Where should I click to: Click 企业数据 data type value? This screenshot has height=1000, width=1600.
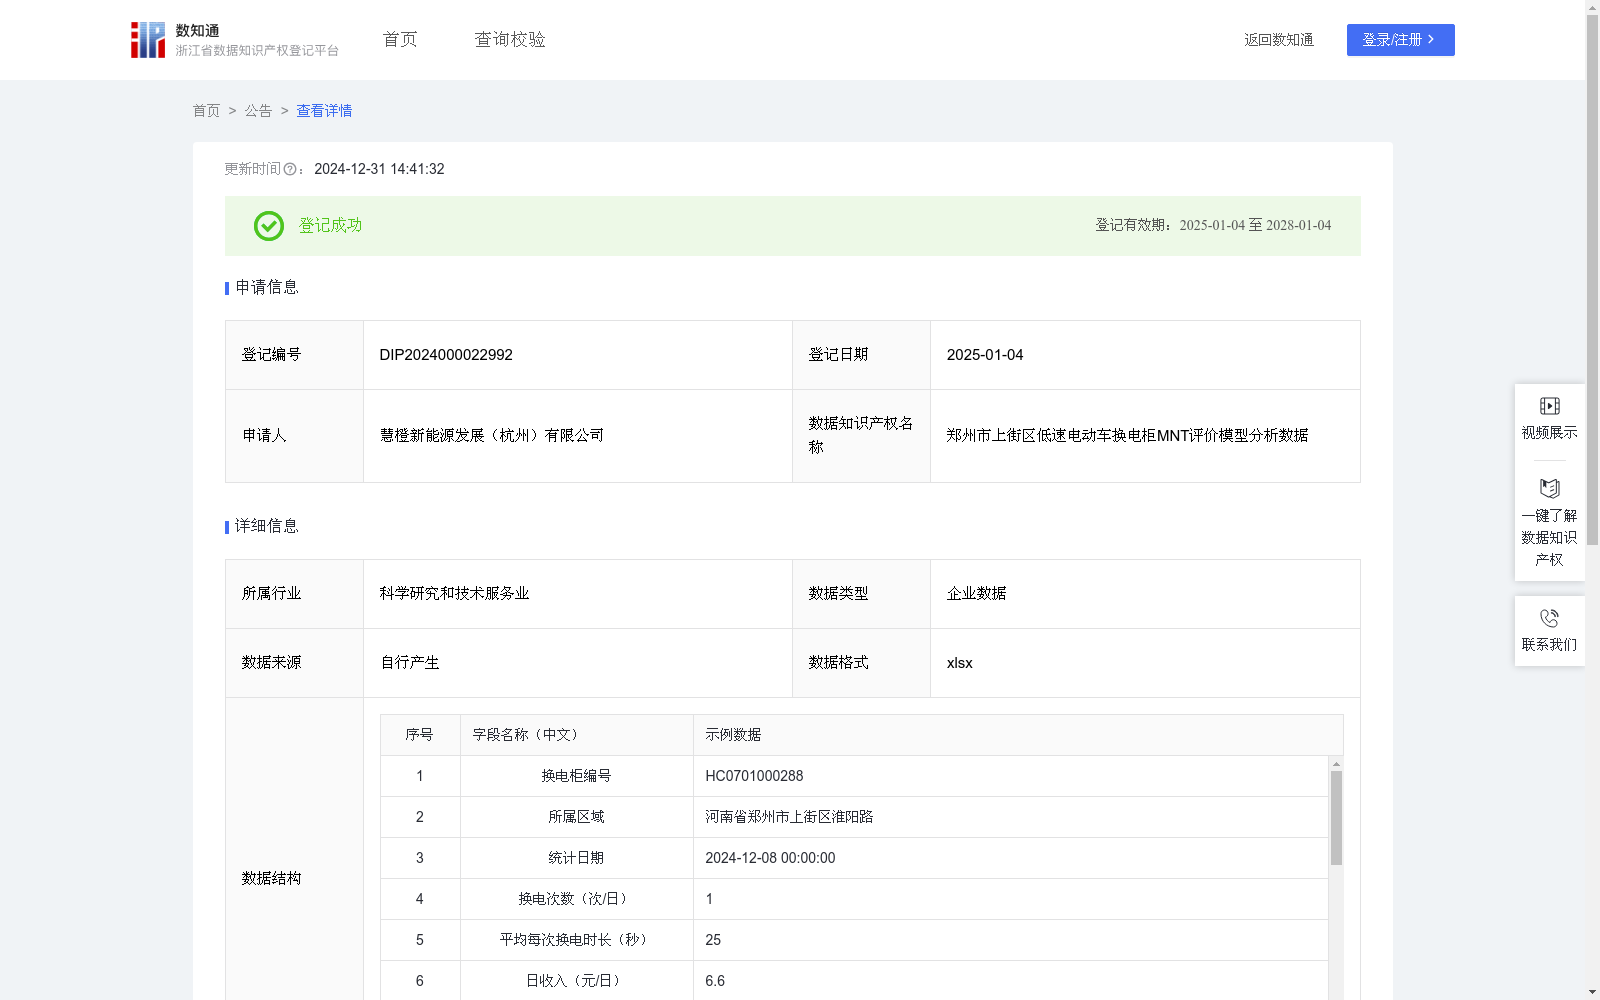[x=976, y=594]
